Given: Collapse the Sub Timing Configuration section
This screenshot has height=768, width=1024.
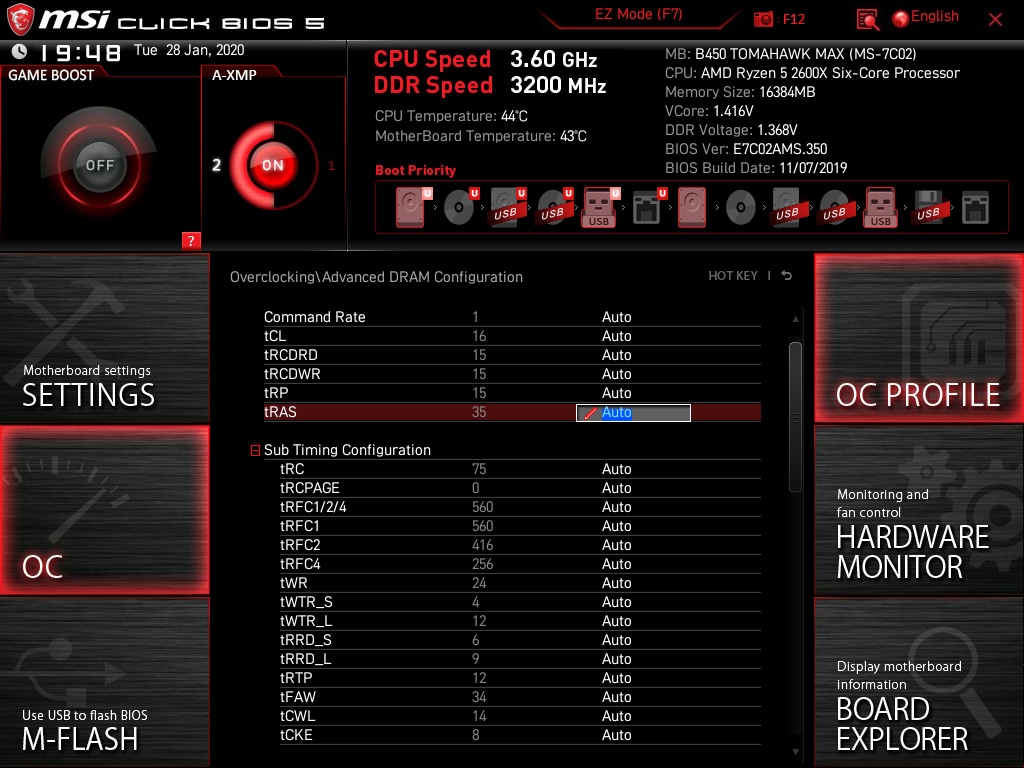Looking at the screenshot, I should point(255,450).
